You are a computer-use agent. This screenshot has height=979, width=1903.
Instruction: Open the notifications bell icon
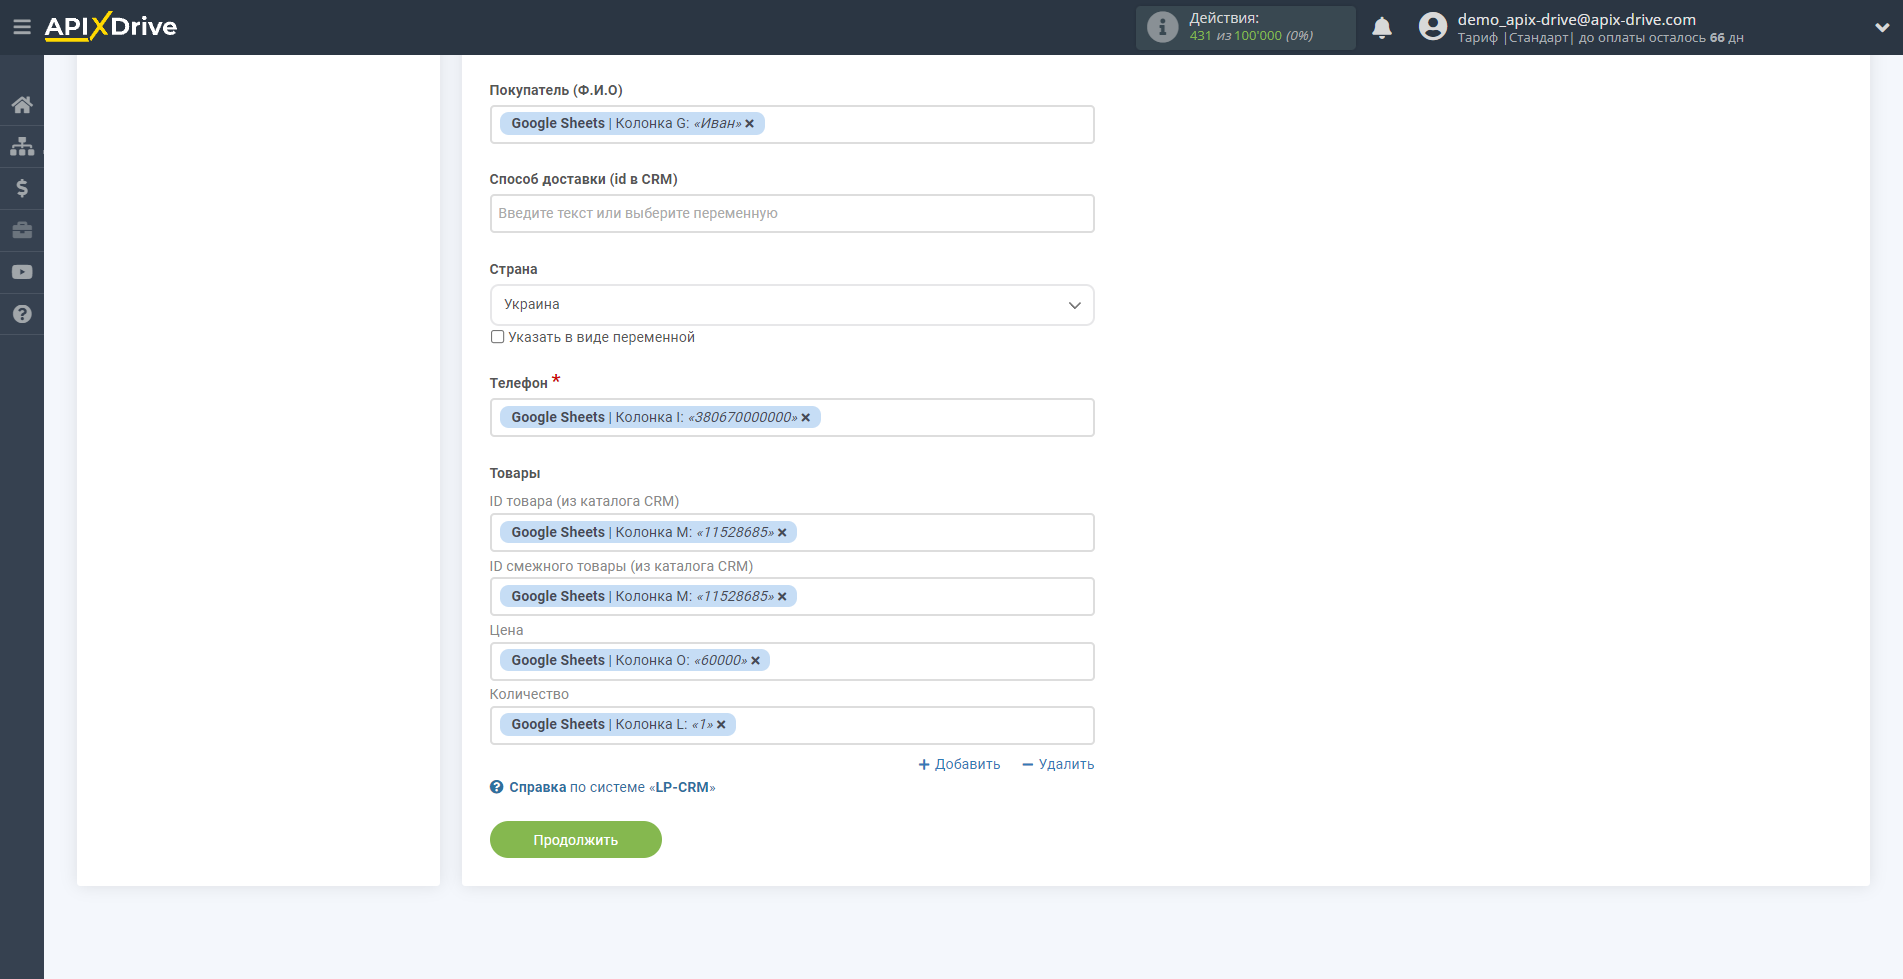click(1382, 28)
